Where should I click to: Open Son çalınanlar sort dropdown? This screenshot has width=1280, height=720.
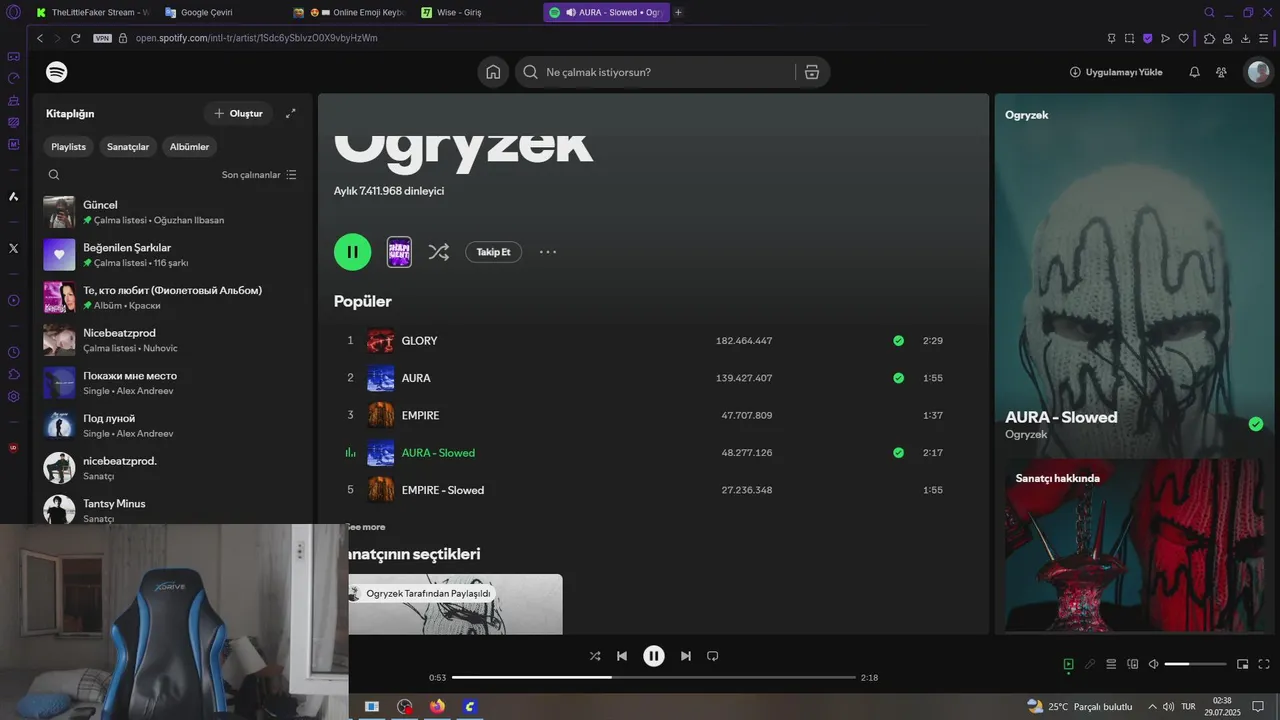tap(259, 174)
